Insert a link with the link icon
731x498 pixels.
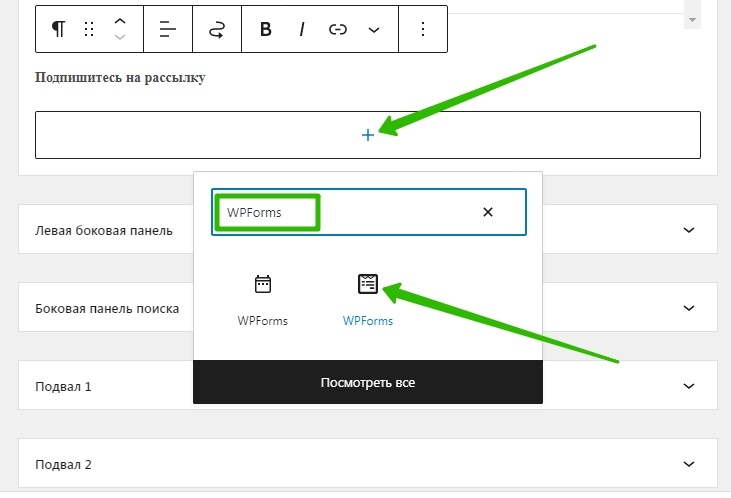click(x=338, y=30)
